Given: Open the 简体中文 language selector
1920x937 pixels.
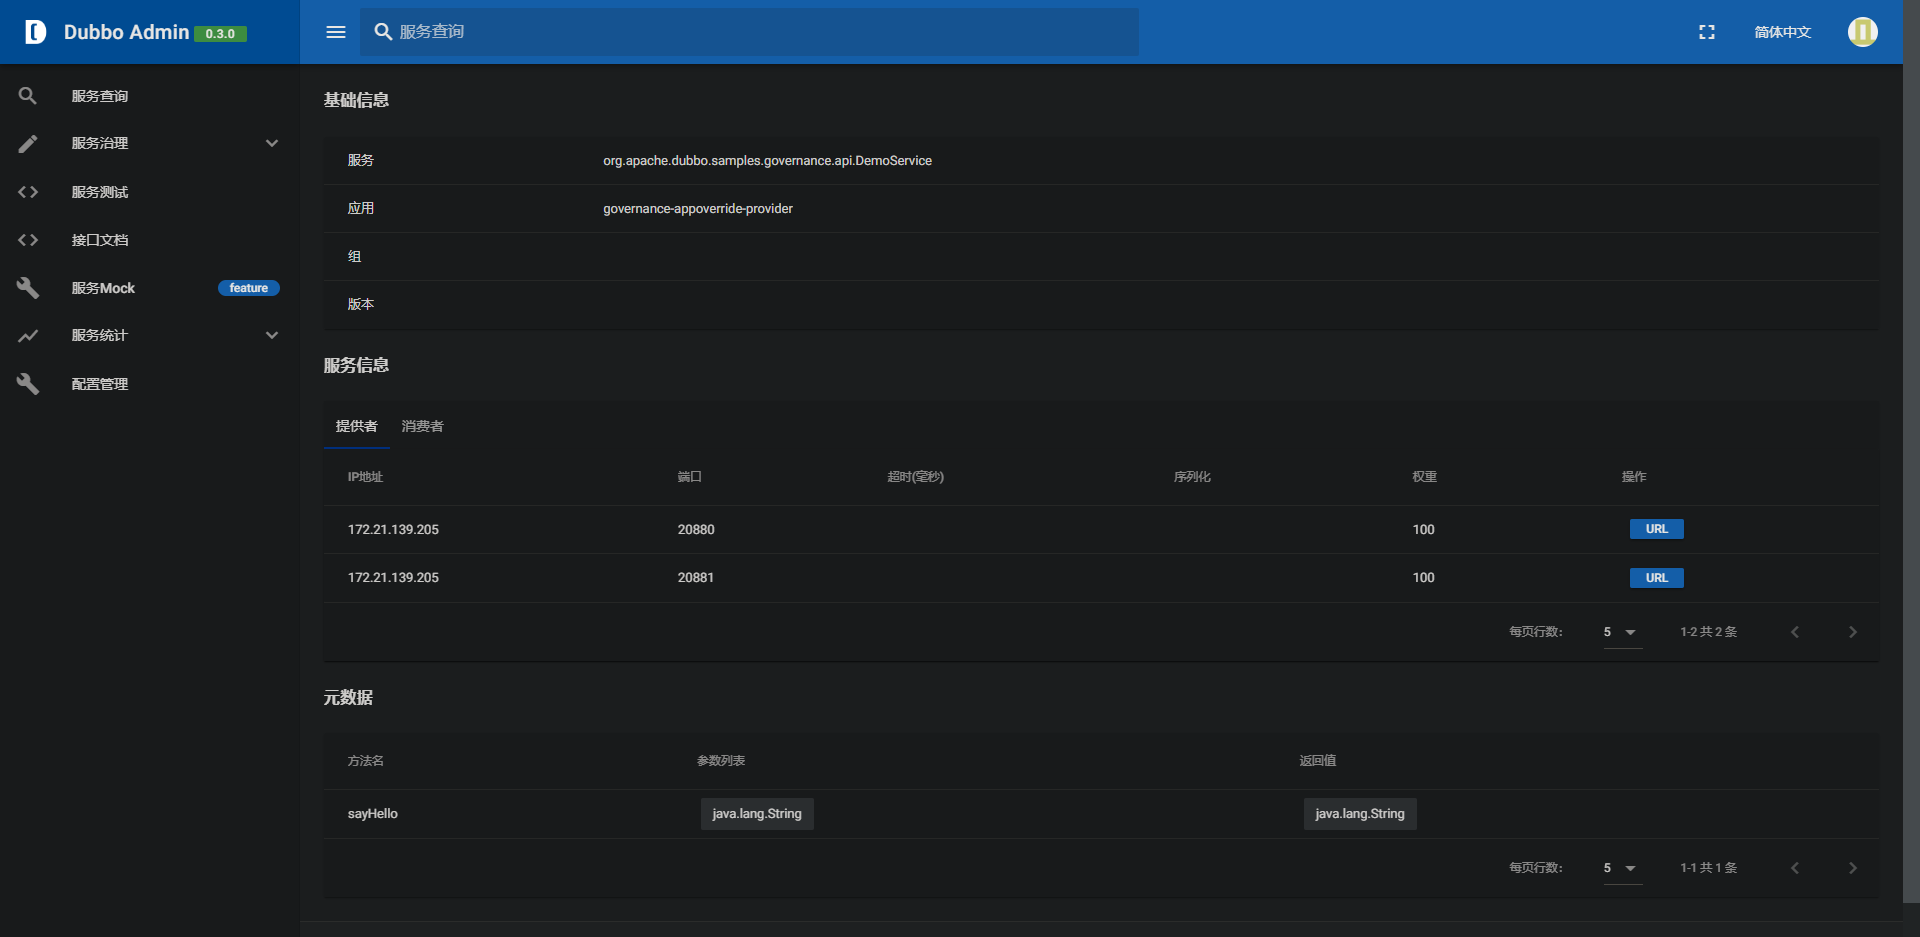Looking at the screenshot, I should [1782, 32].
